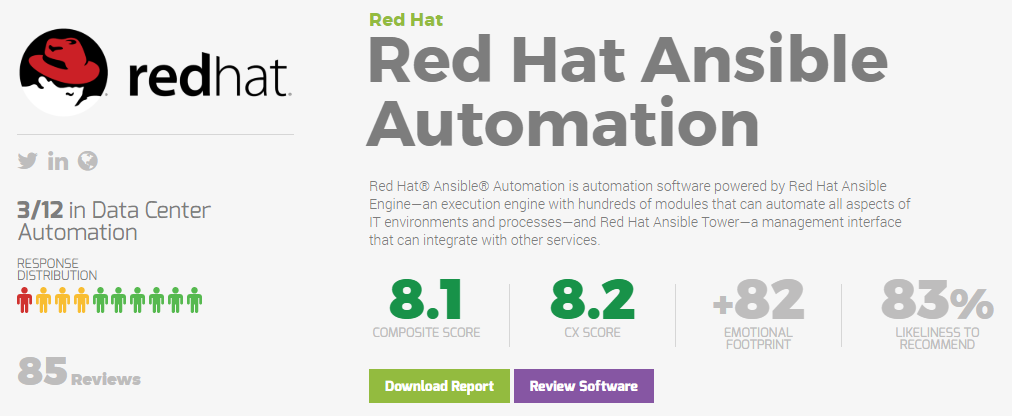The height and width of the screenshot is (416, 1012).
Task: Click the product description paragraph
Action: (x=640, y=214)
